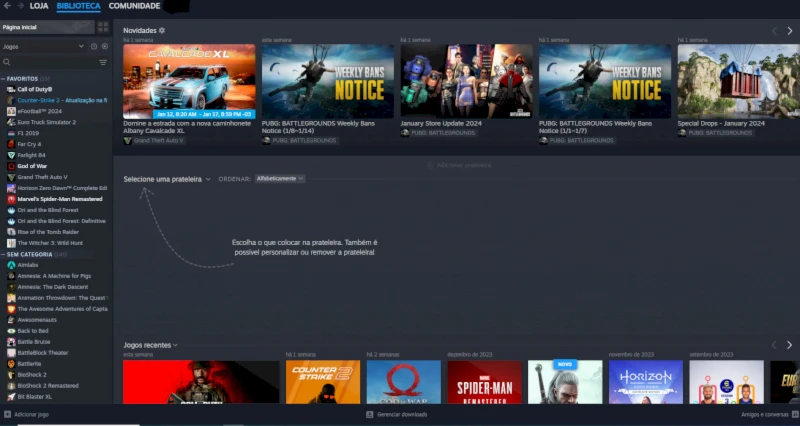
Task: Switch to the collections grid view icon
Action: pyautogui.click(x=103, y=27)
